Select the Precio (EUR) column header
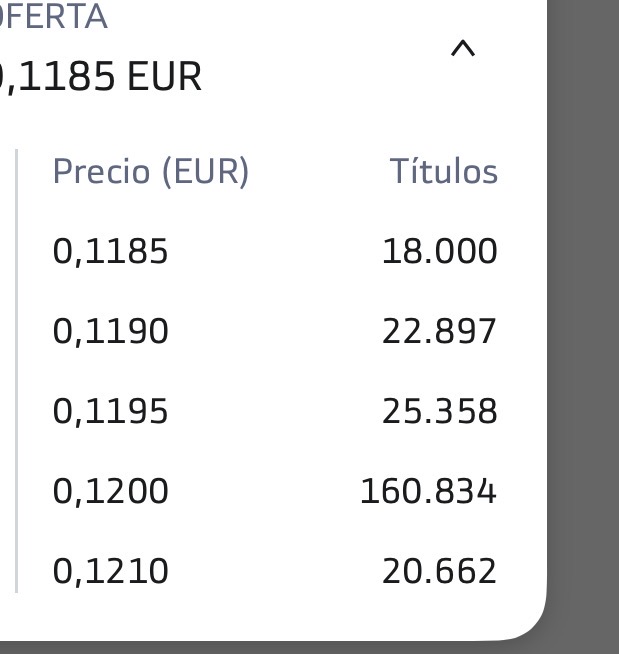The height and width of the screenshot is (654, 619). pos(151,171)
